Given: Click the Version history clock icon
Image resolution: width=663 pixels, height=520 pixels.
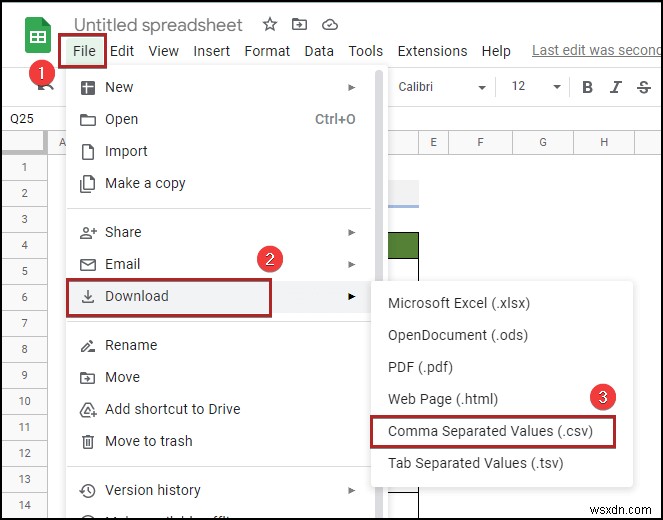Looking at the screenshot, I should tap(88, 491).
